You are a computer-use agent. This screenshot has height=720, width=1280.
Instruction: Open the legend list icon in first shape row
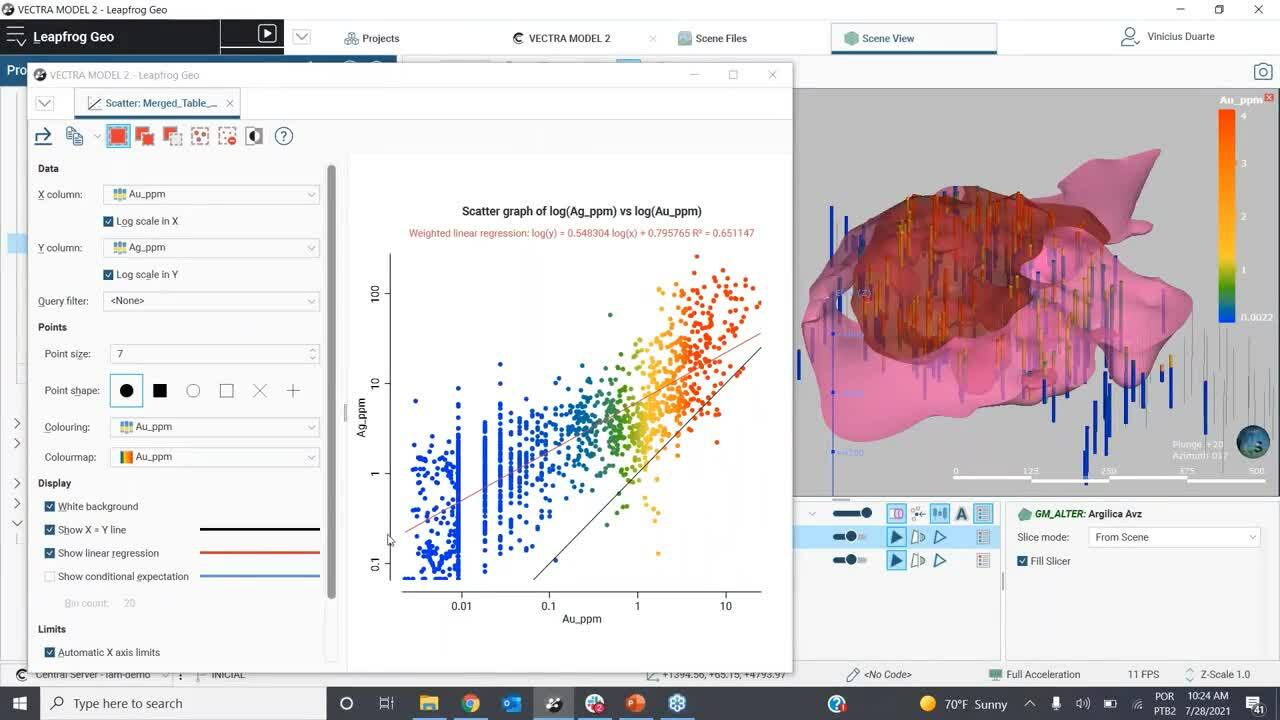[983, 513]
